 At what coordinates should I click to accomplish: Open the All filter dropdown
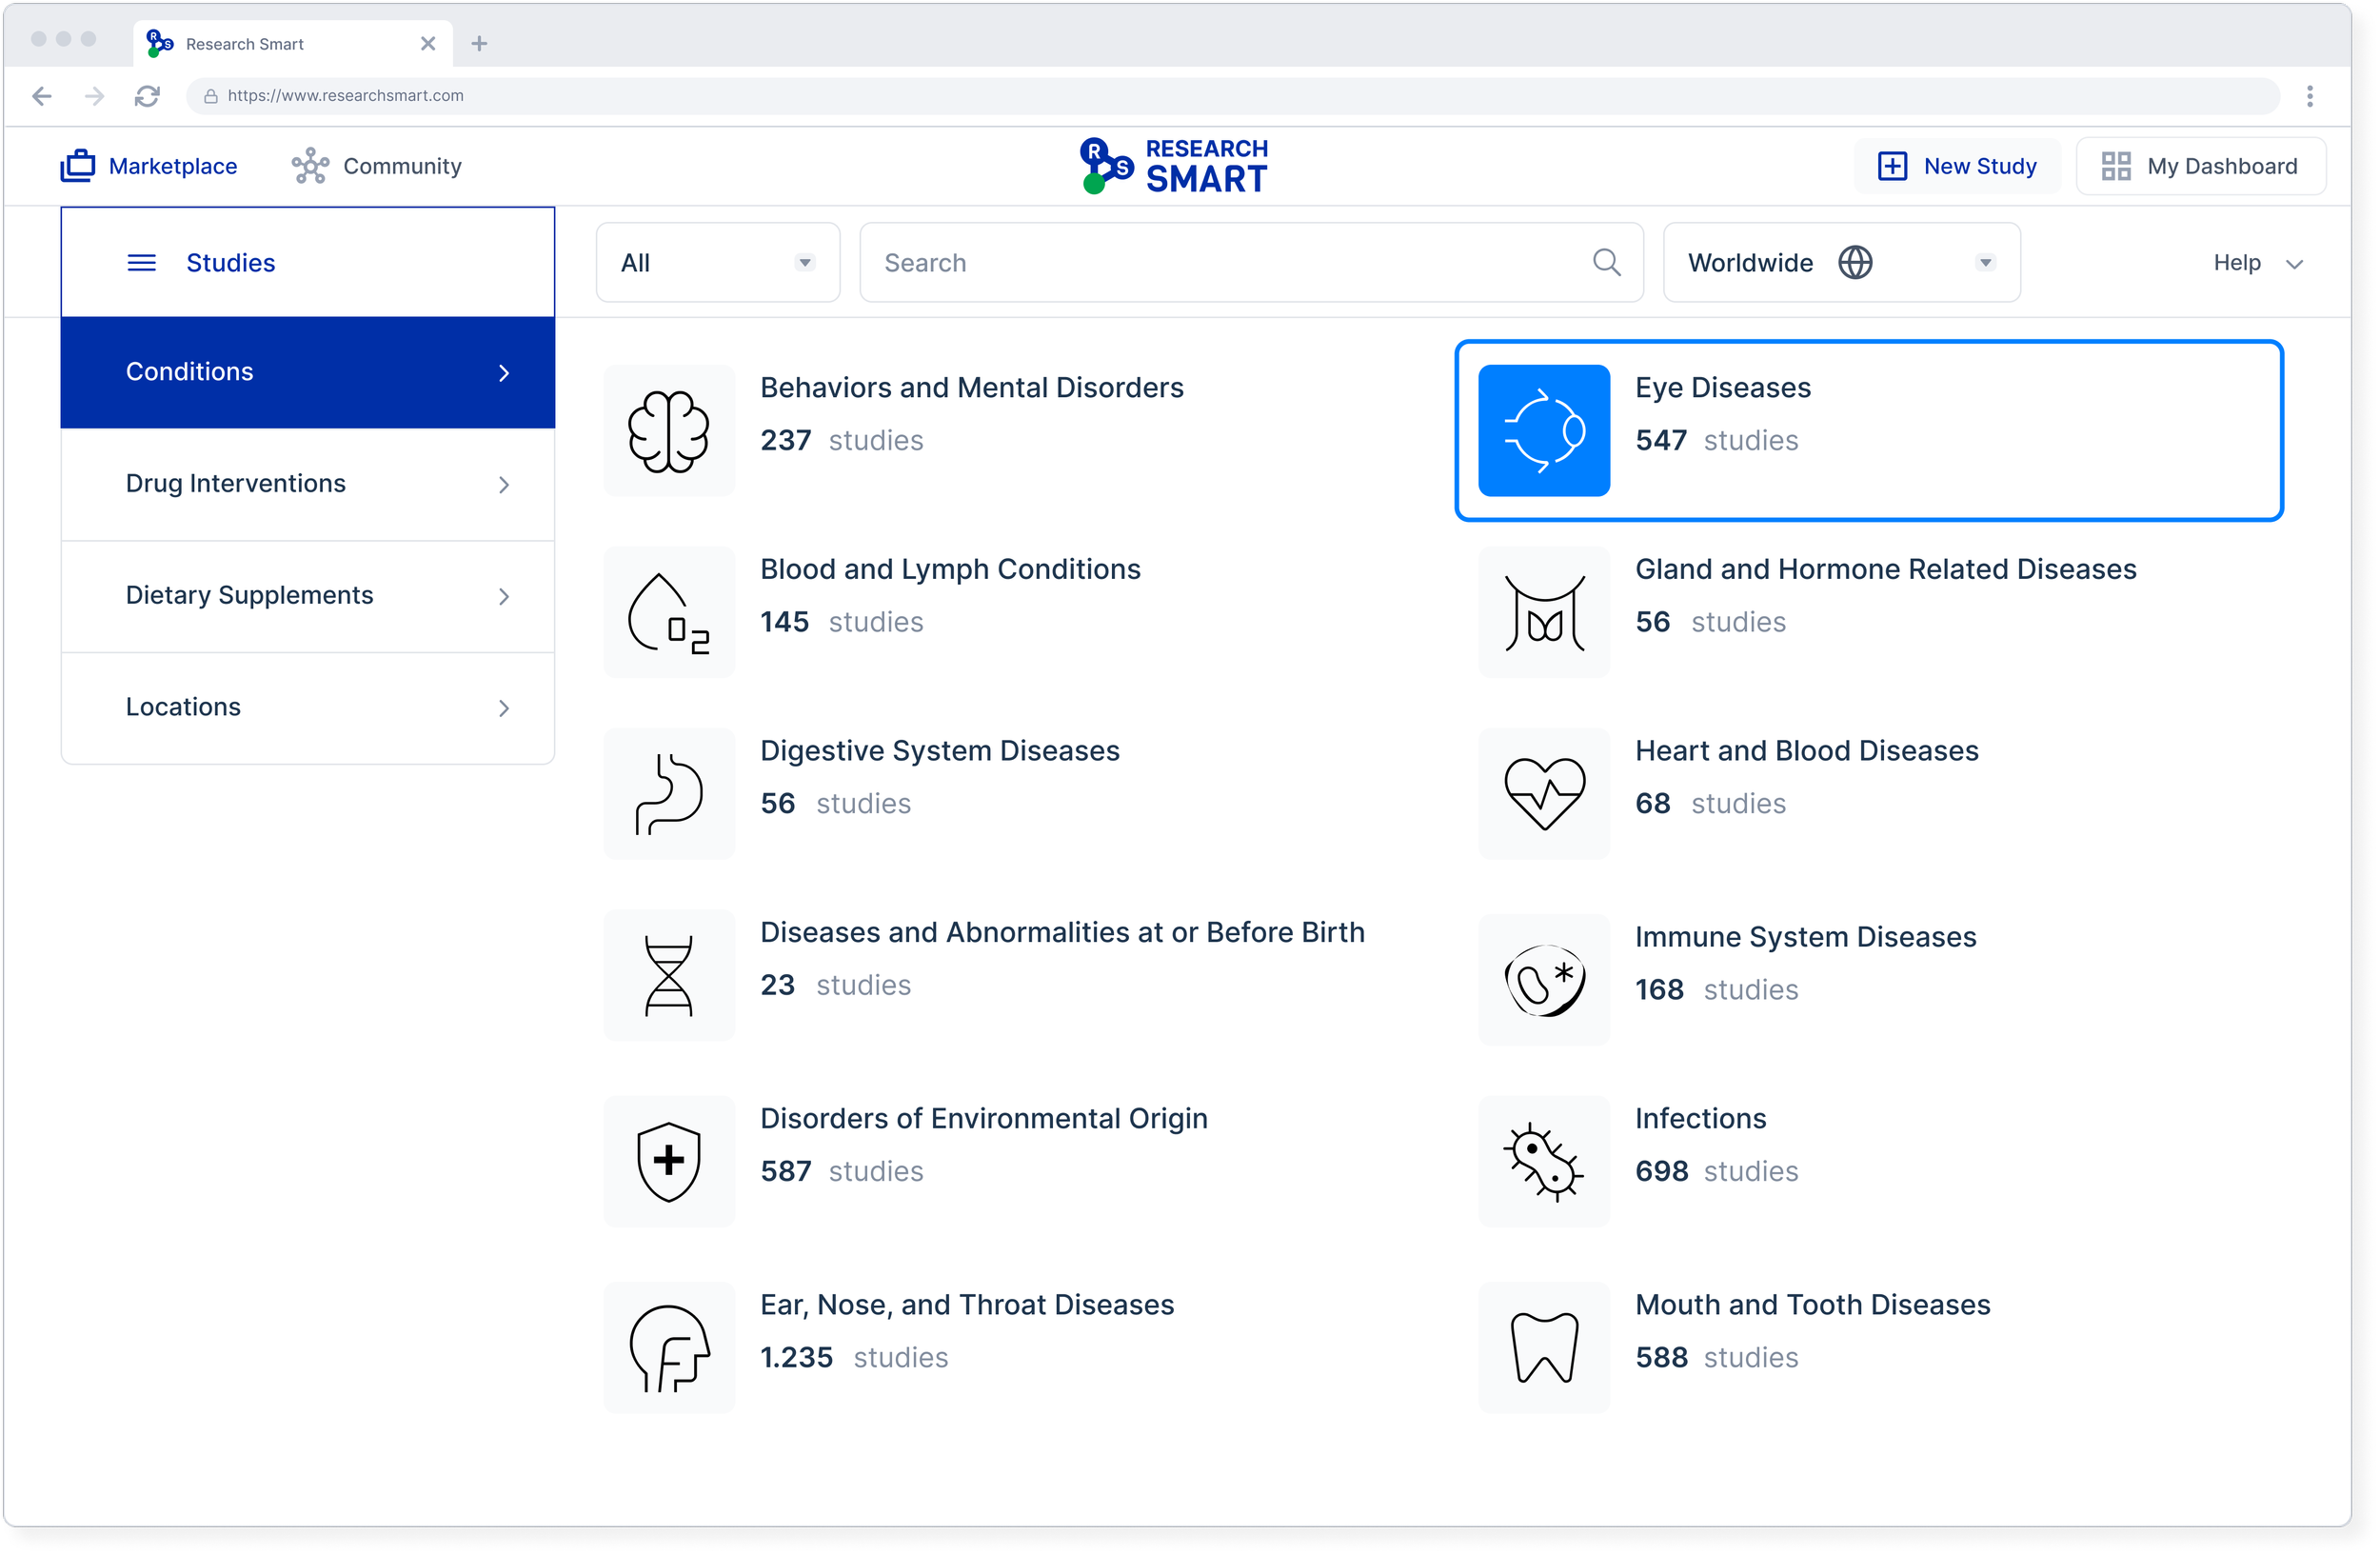[x=717, y=263]
